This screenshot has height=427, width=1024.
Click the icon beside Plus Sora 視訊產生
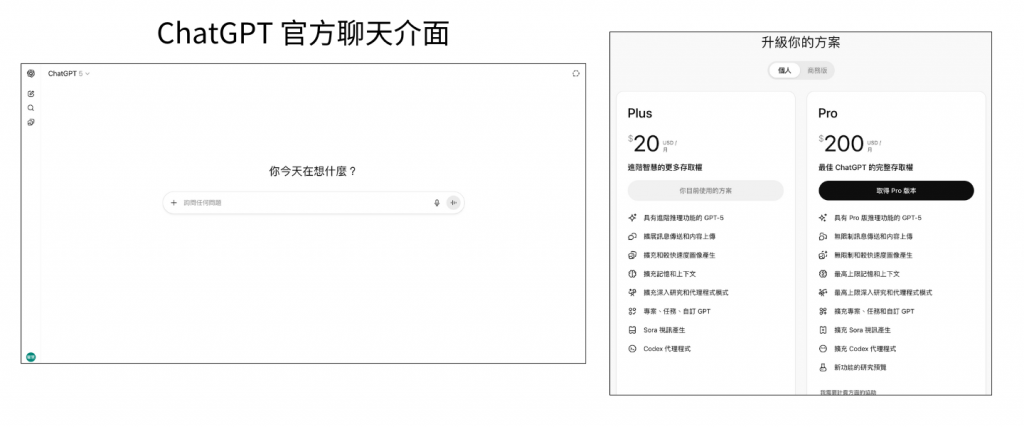click(632, 330)
